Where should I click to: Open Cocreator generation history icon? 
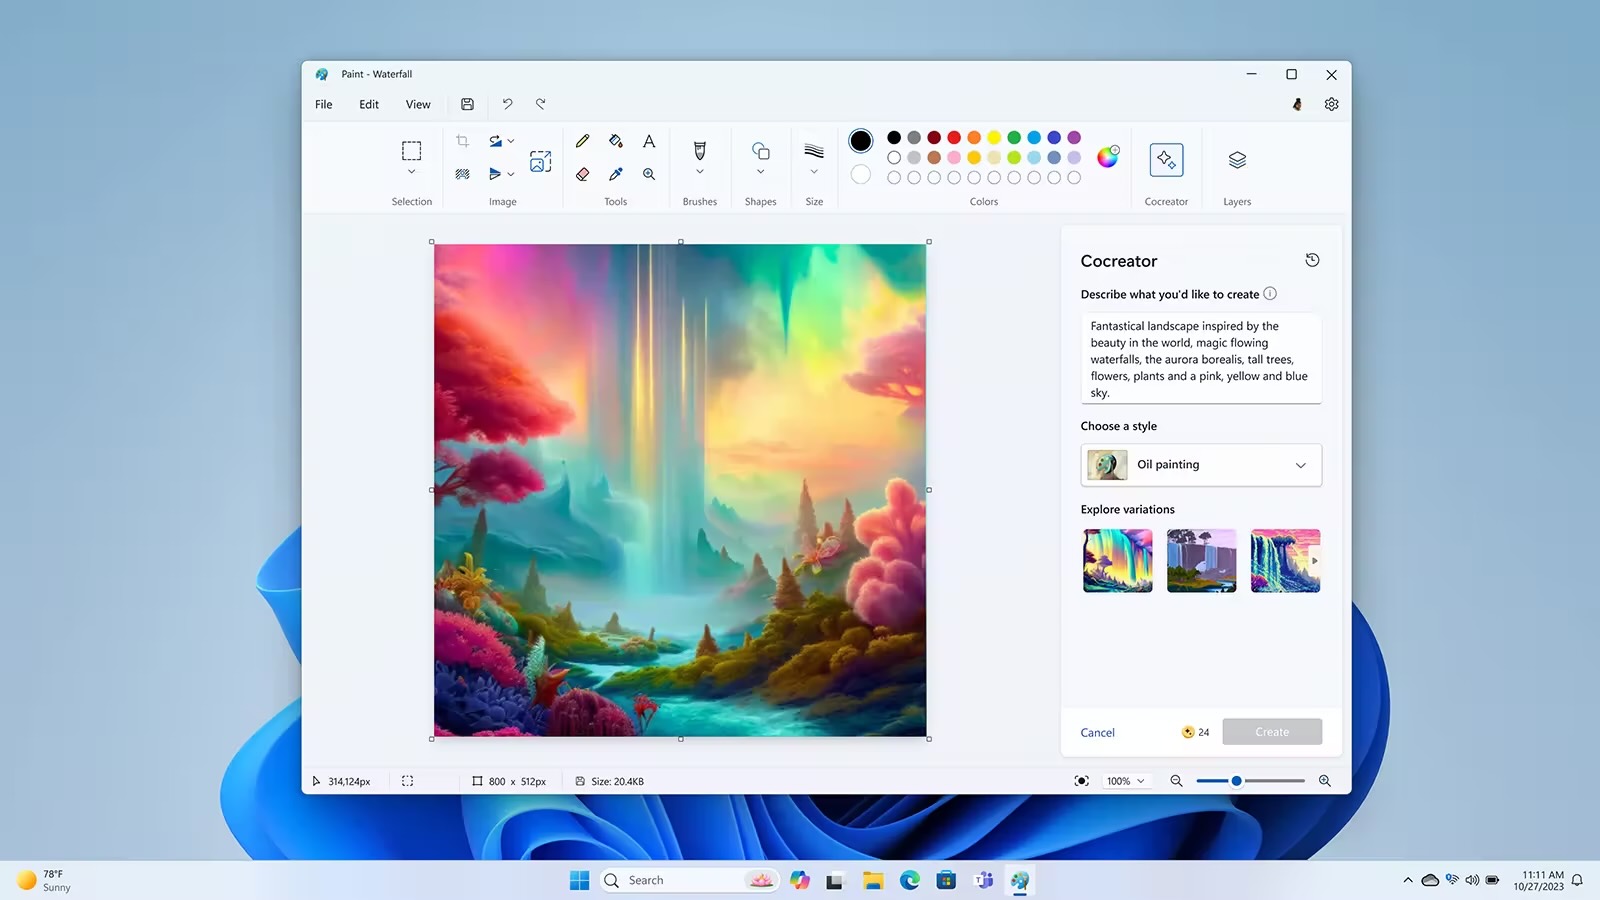click(x=1312, y=259)
